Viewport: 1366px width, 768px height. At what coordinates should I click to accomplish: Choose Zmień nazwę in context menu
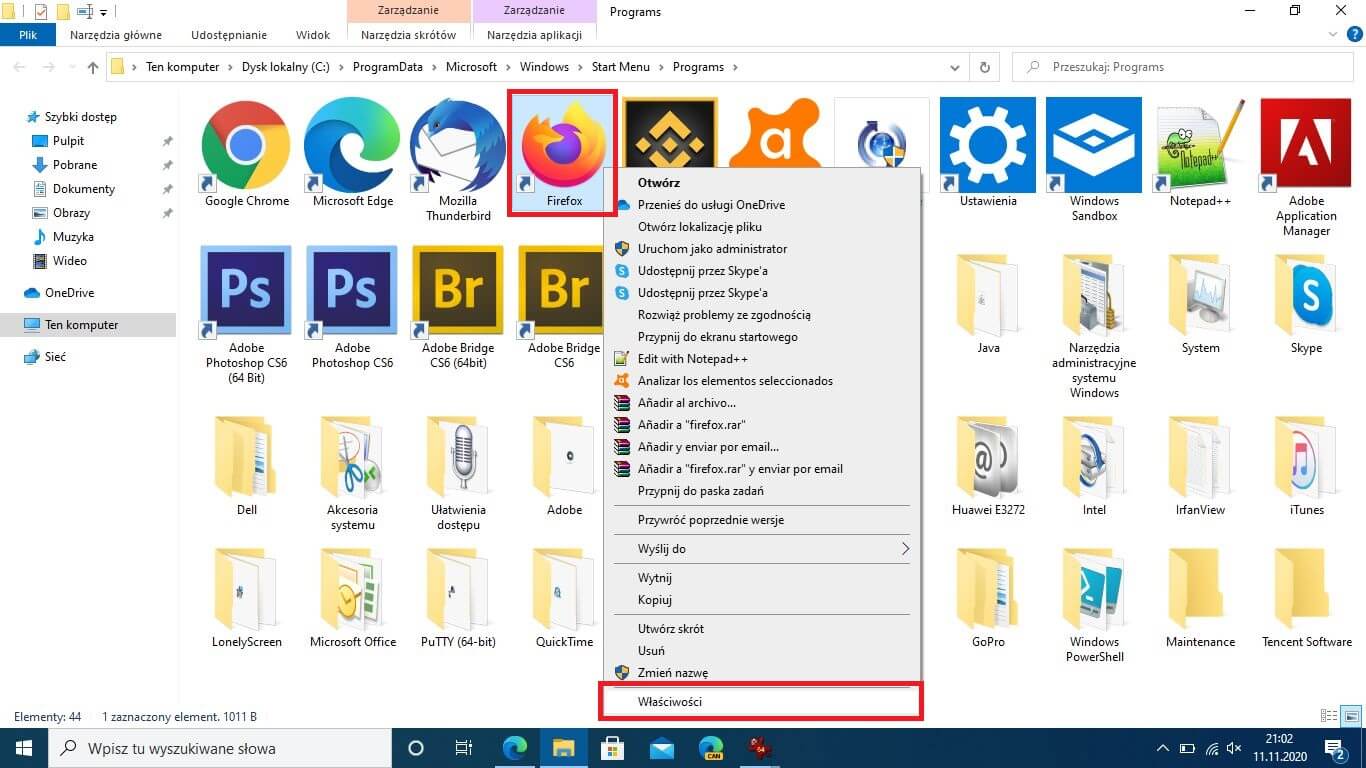[x=762, y=673]
